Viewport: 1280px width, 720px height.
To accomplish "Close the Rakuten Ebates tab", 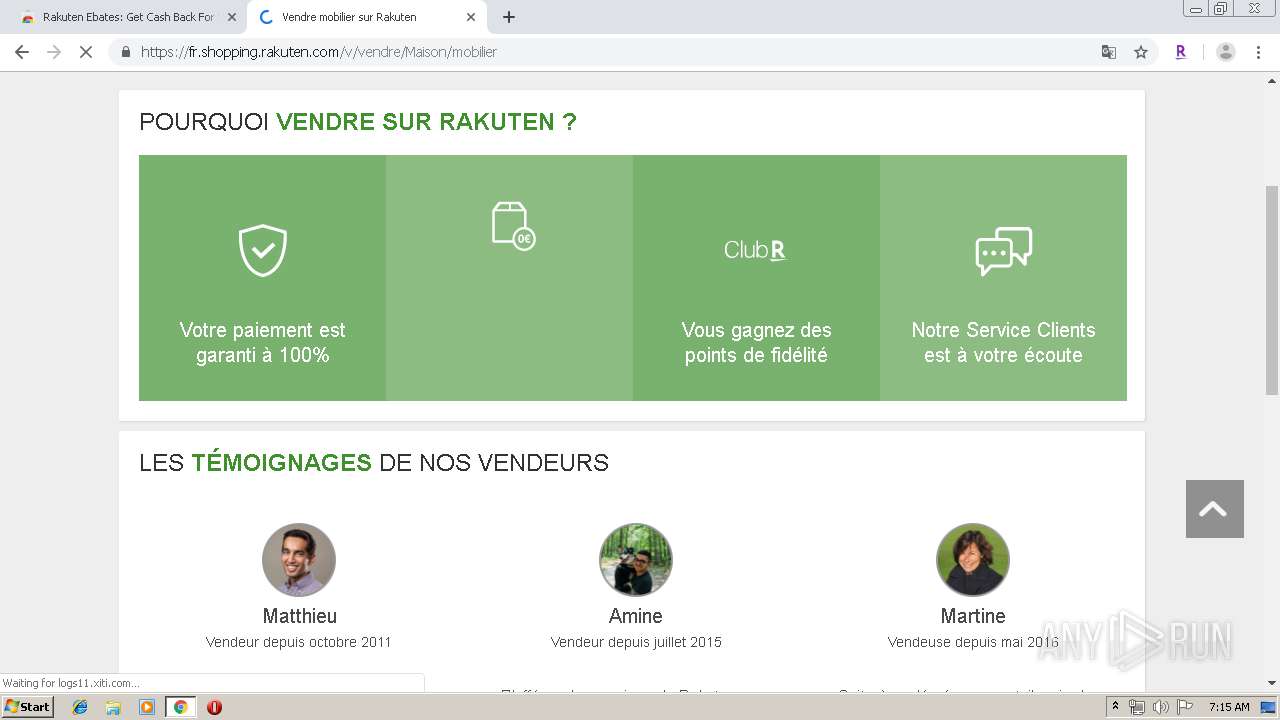I will click(x=232, y=17).
